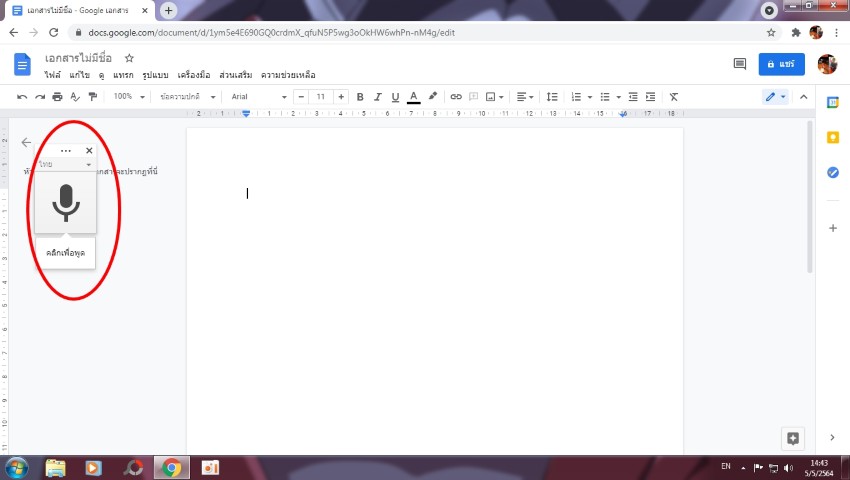Open the Arial font dropdown
The height and width of the screenshot is (480, 850).
coord(259,97)
